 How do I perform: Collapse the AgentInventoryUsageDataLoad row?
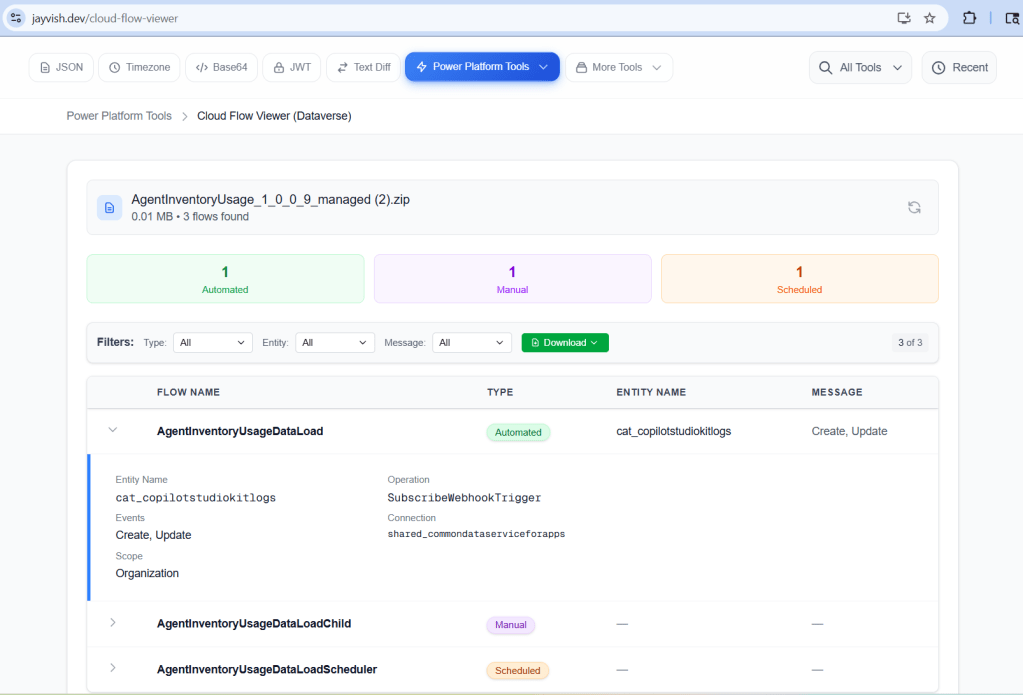click(113, 430)
